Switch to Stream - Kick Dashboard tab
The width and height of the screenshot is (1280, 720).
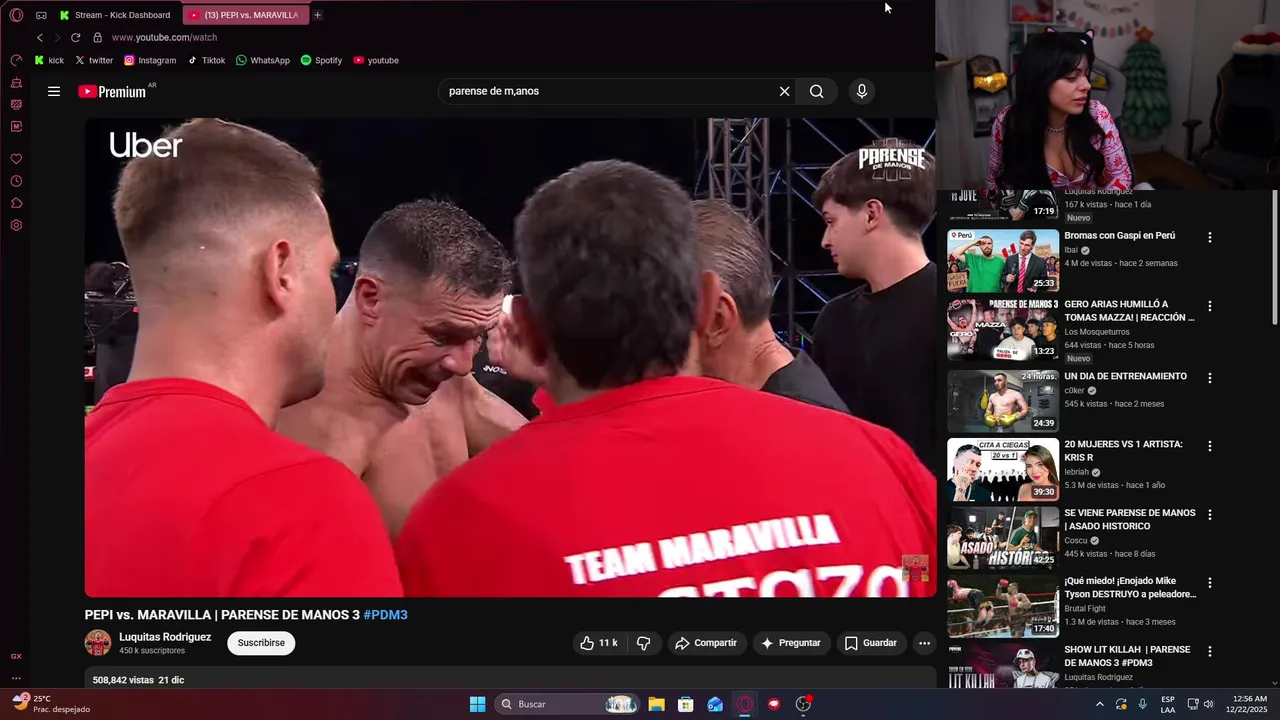pyautogui.click(x=116, y=15)
